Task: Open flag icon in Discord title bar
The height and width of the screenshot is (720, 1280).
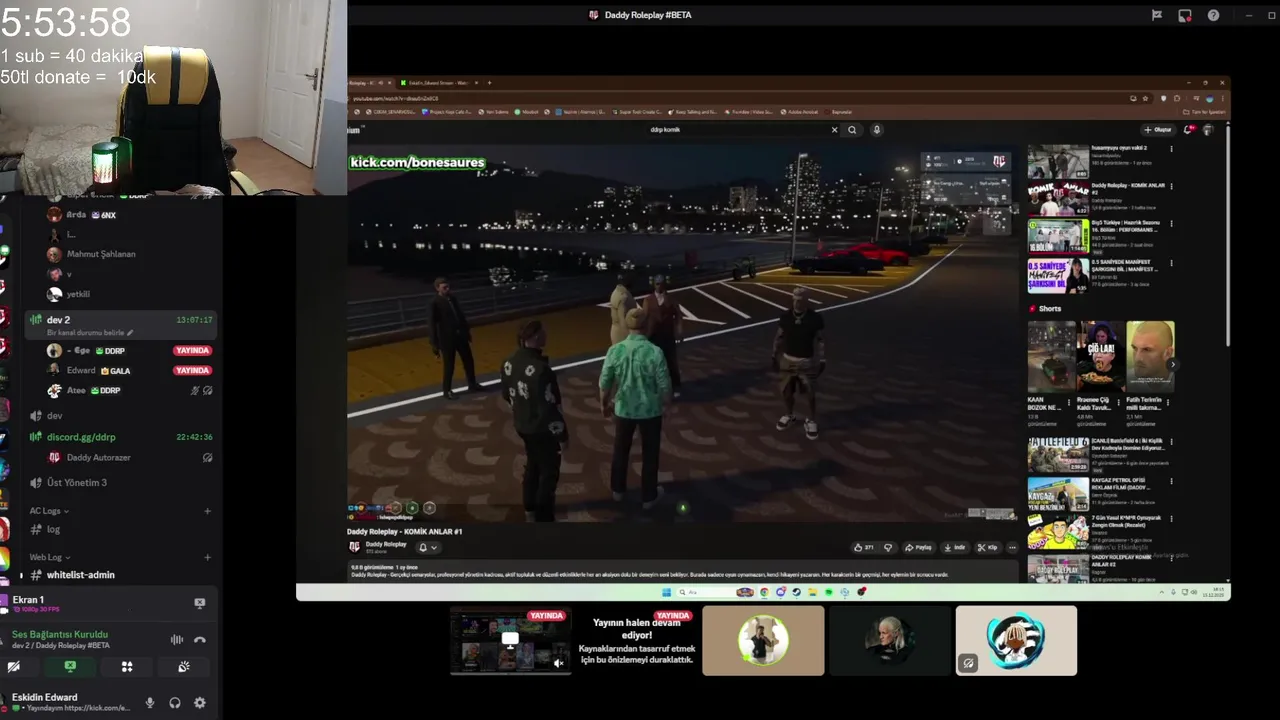Action: (x=1157, y=15)
